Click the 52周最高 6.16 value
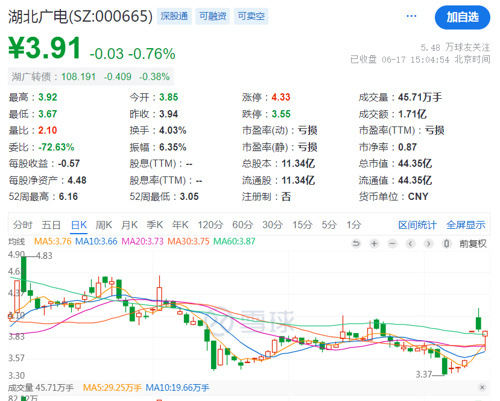Viewport: 500px width, 401px height. coord(68,197)
